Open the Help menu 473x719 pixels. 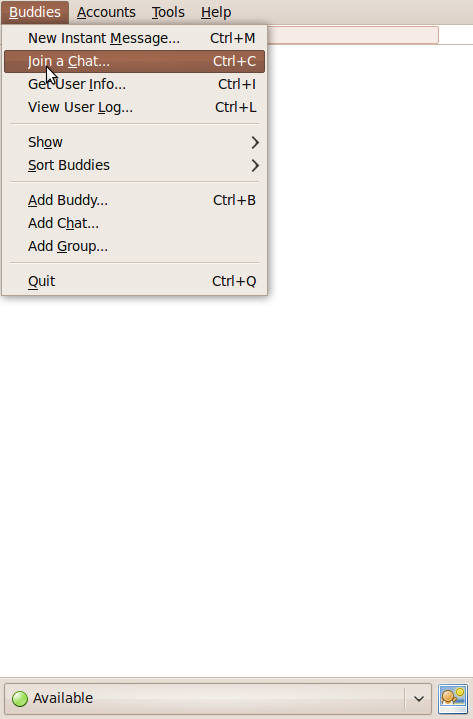(x=216, y=12)
